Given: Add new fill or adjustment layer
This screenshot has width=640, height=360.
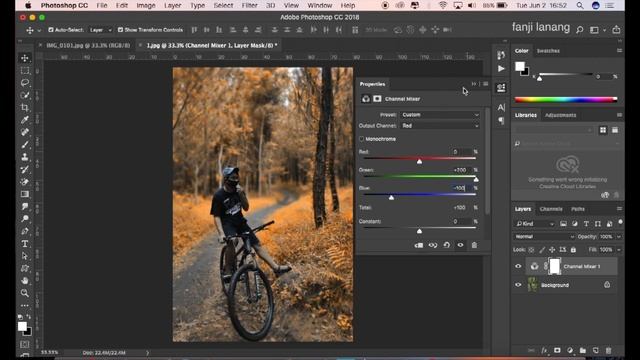Looking at the screenshot, I should pyautogui.click(x=570, y=350).
